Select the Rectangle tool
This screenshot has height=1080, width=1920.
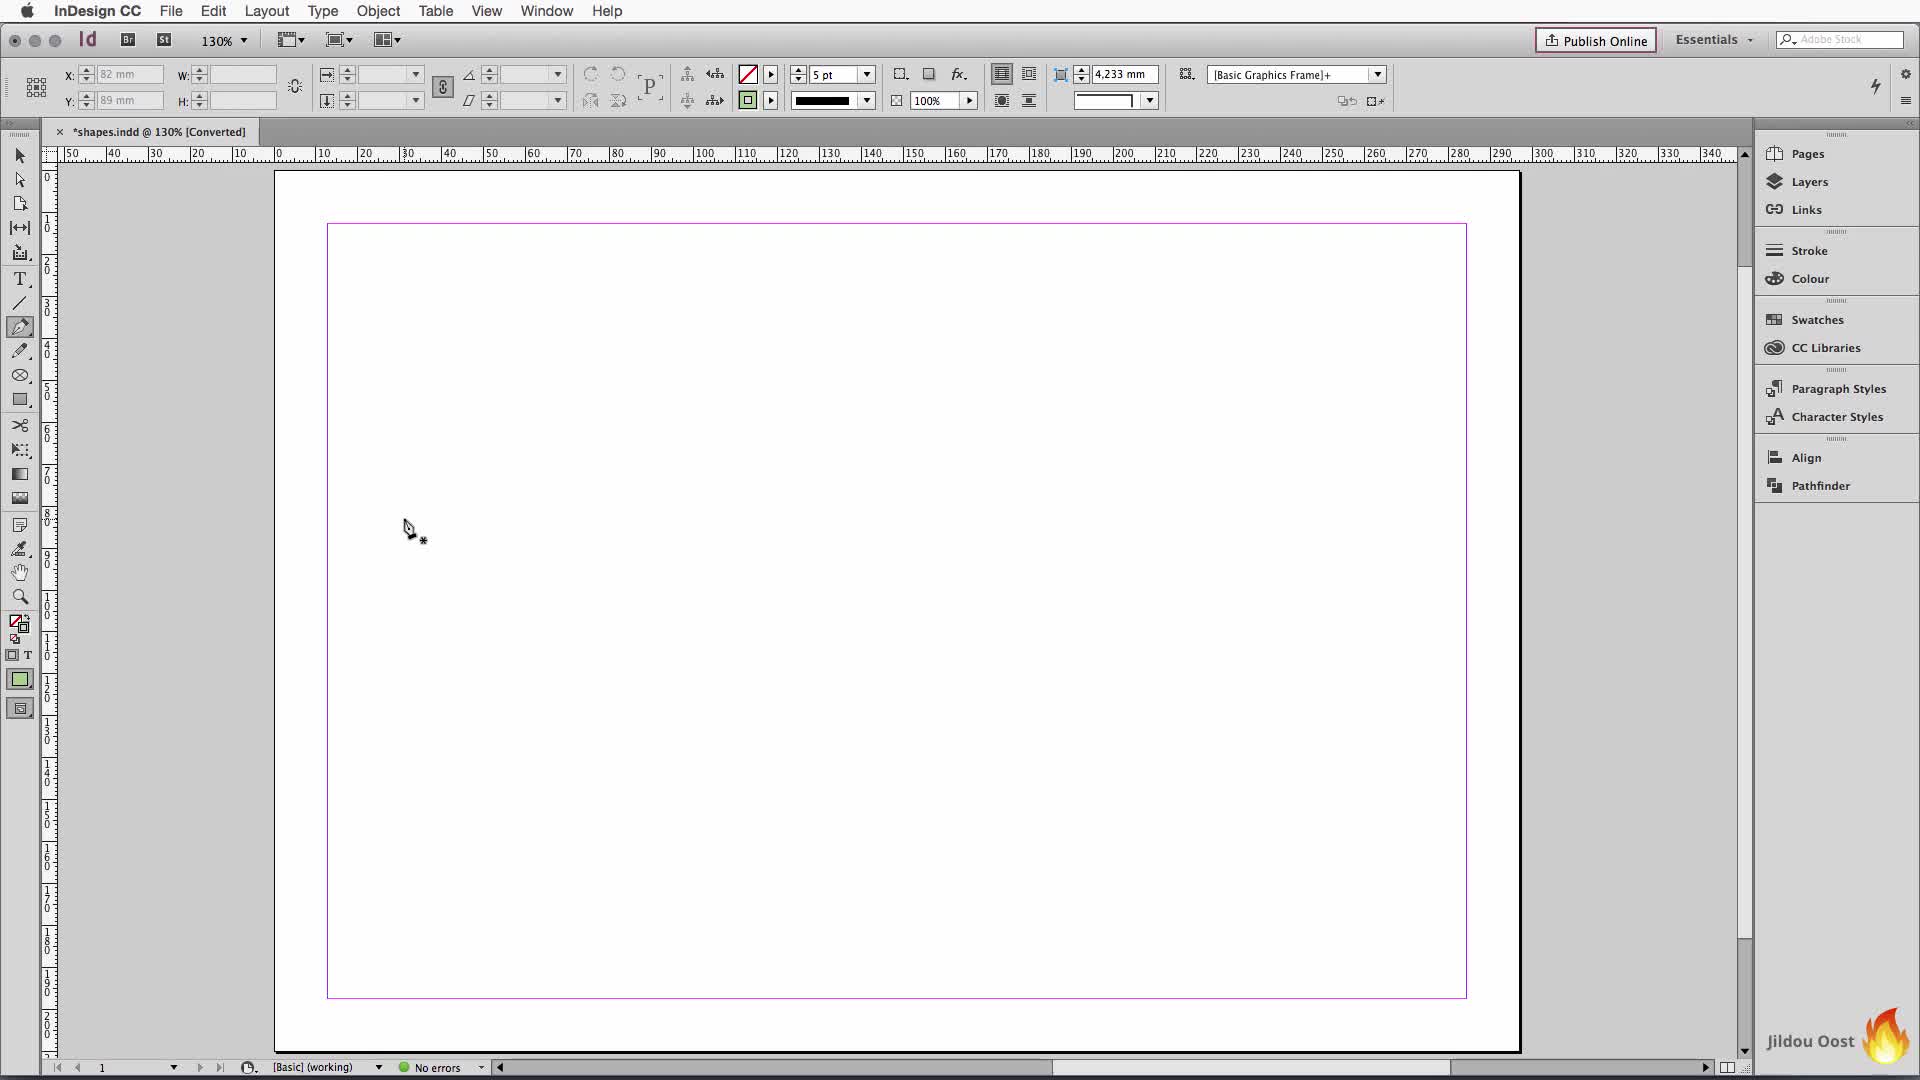click(20, 399)
